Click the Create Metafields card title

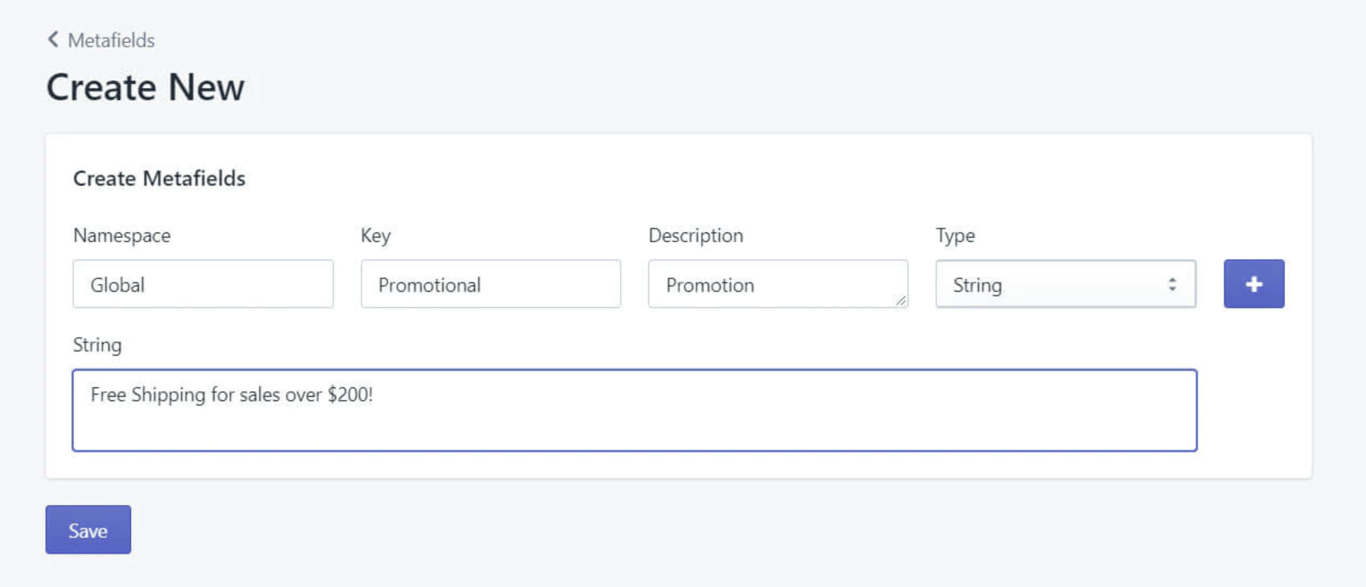(159, 179)
